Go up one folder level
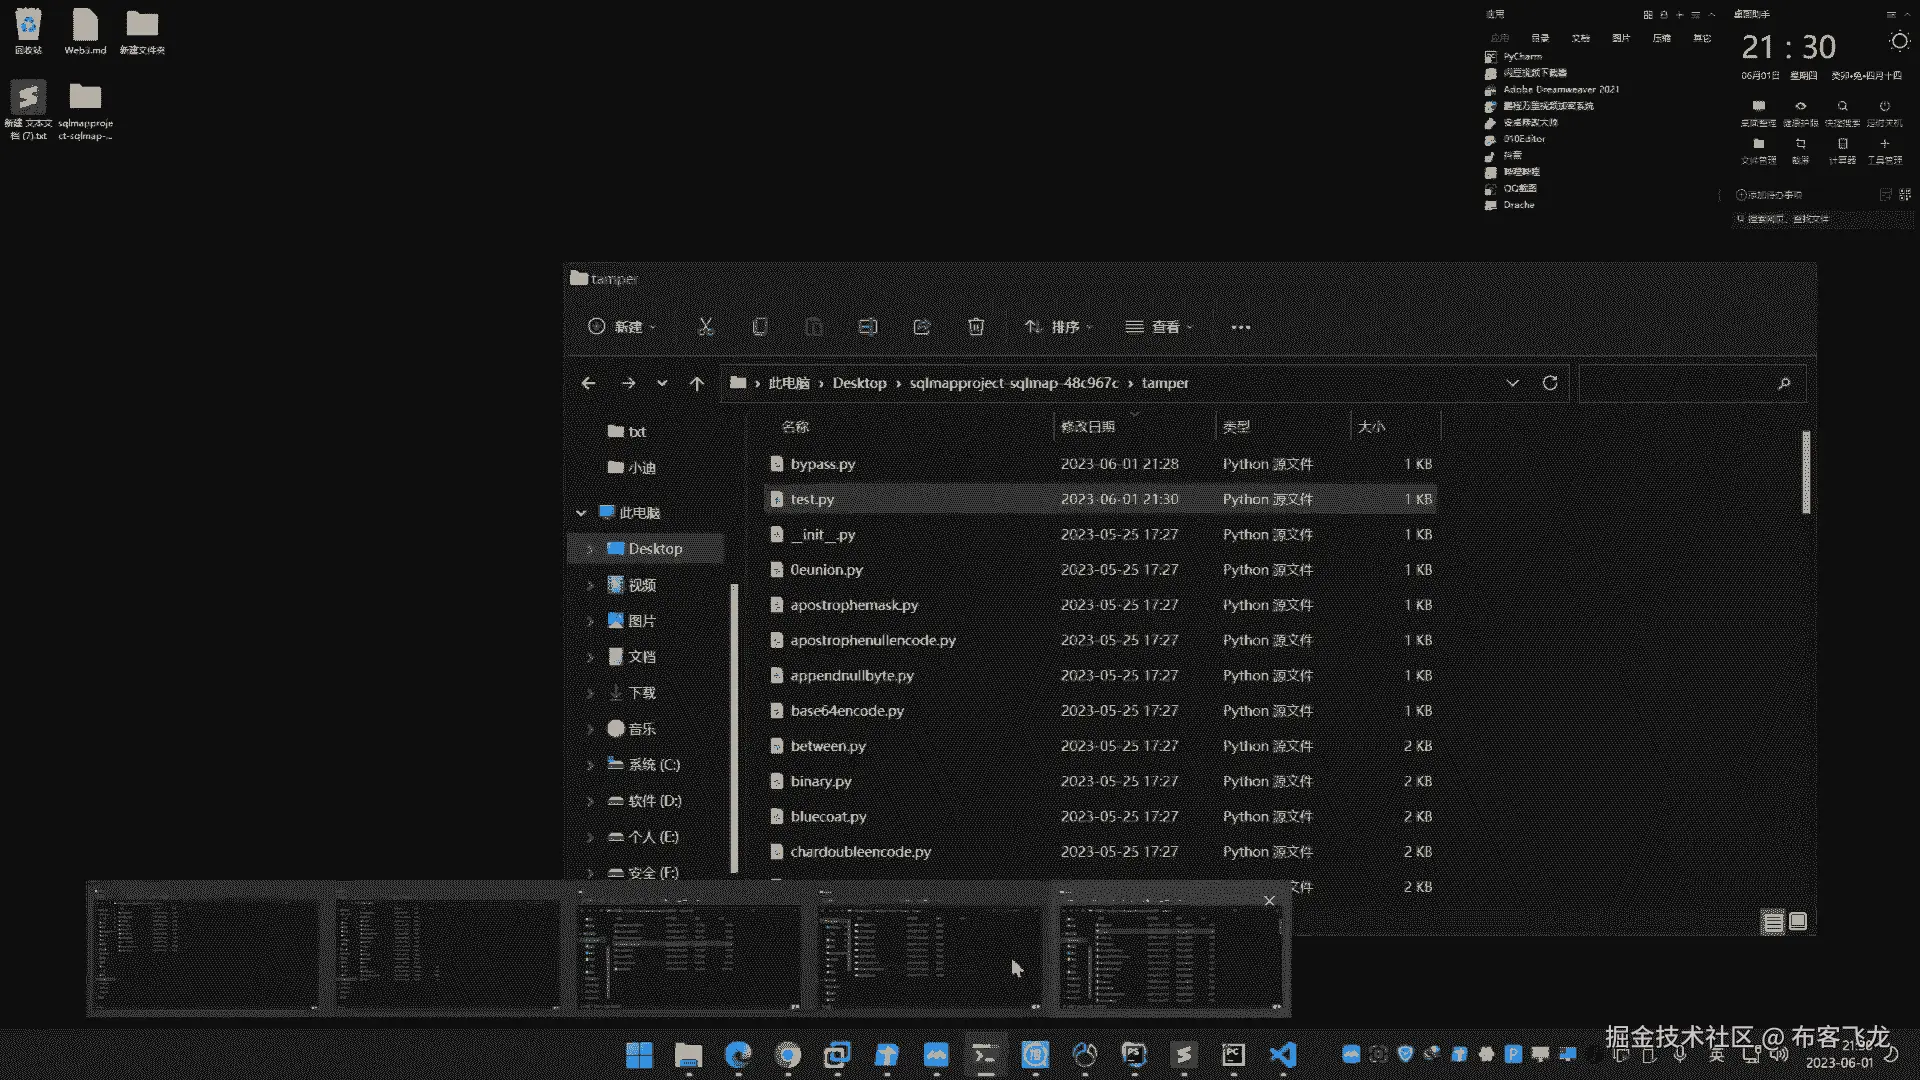Image resolution: width=1920 pixels, height=1080 pixels. coord(697,383)
